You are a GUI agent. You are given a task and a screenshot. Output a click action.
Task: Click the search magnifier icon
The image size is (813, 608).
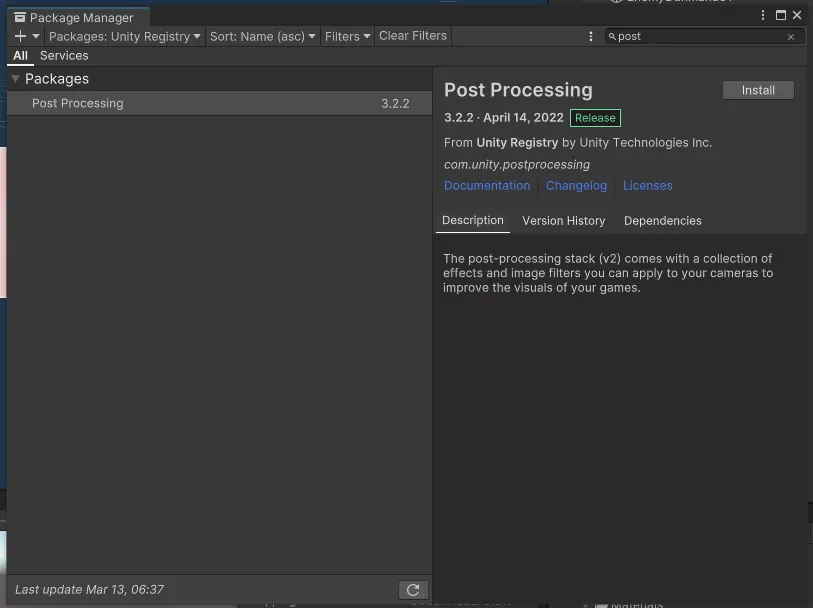click(612, 36)
